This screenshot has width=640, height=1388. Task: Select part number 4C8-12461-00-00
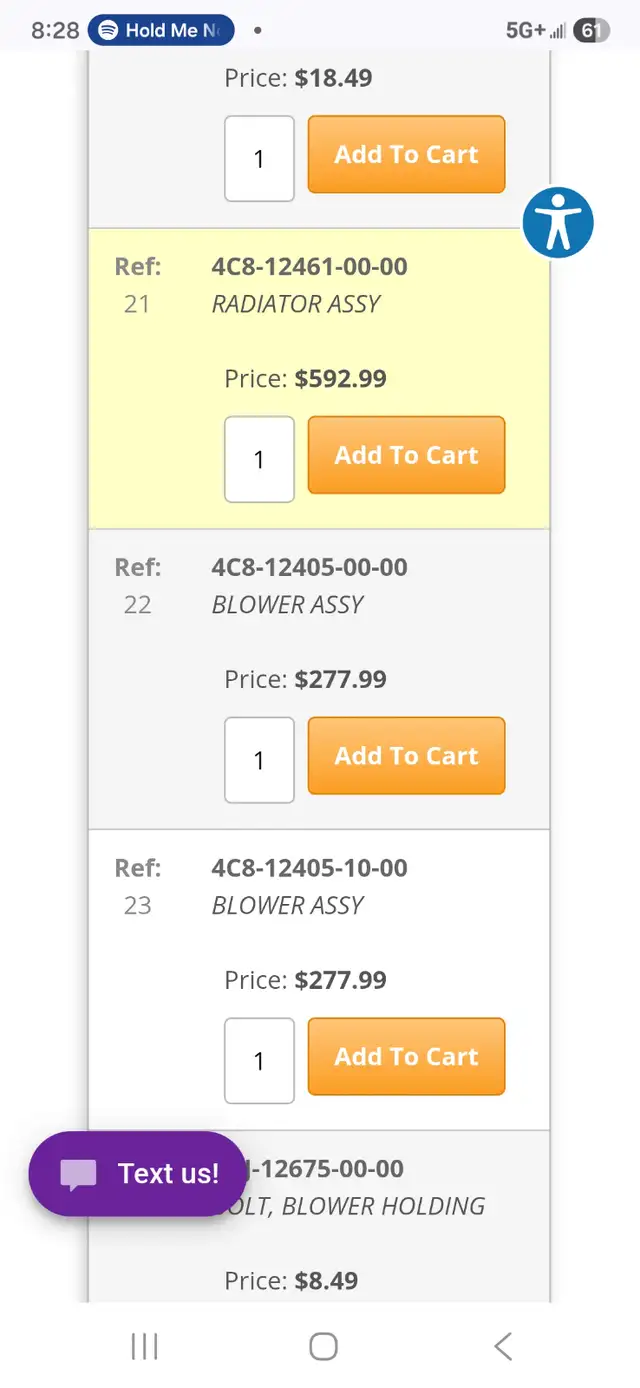click(x=309, y=267)
